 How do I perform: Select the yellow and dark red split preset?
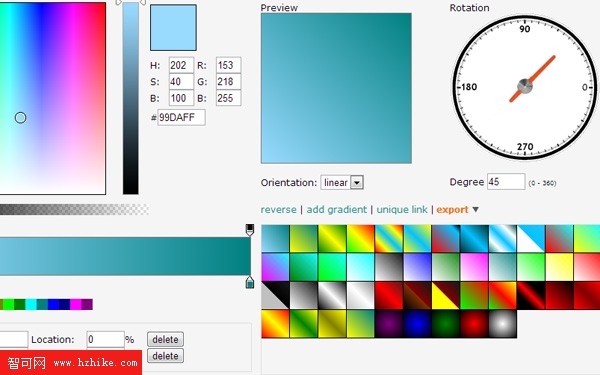point(445,295)
